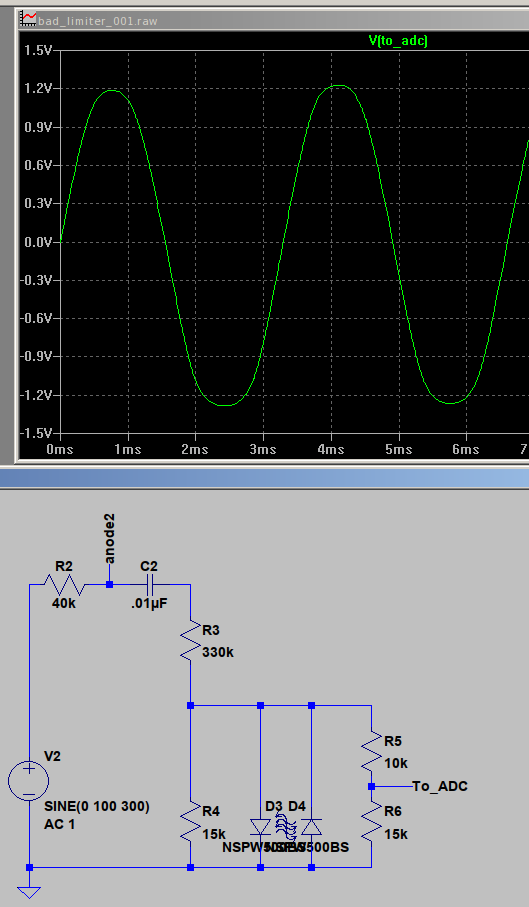Click the wire junction under the anode2 label
The height and width of the screenshot is (907, 529).
109,585
